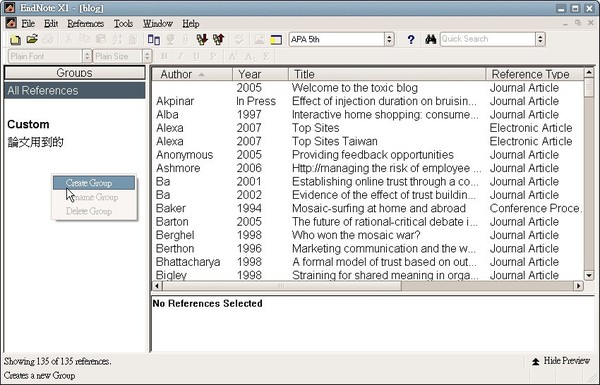Click the disabled Cut scissors icon
The width and height of the screenshot is (600, 385).
(68, 39)
